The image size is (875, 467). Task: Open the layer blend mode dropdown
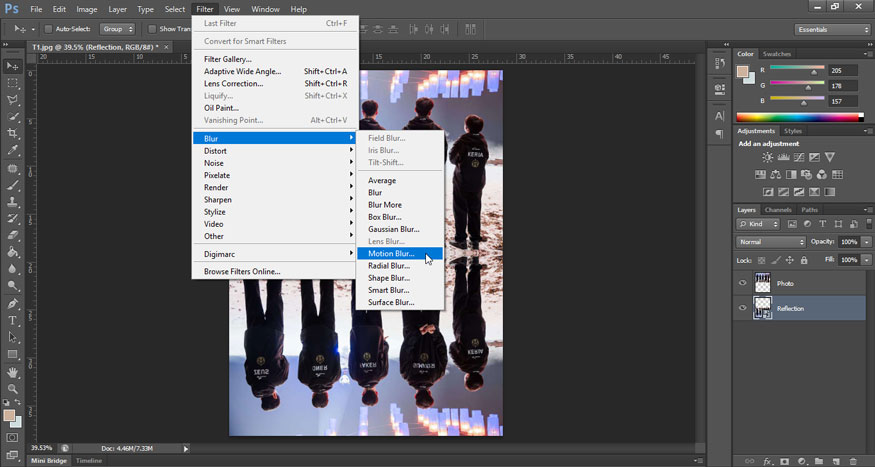coord(771,242)
